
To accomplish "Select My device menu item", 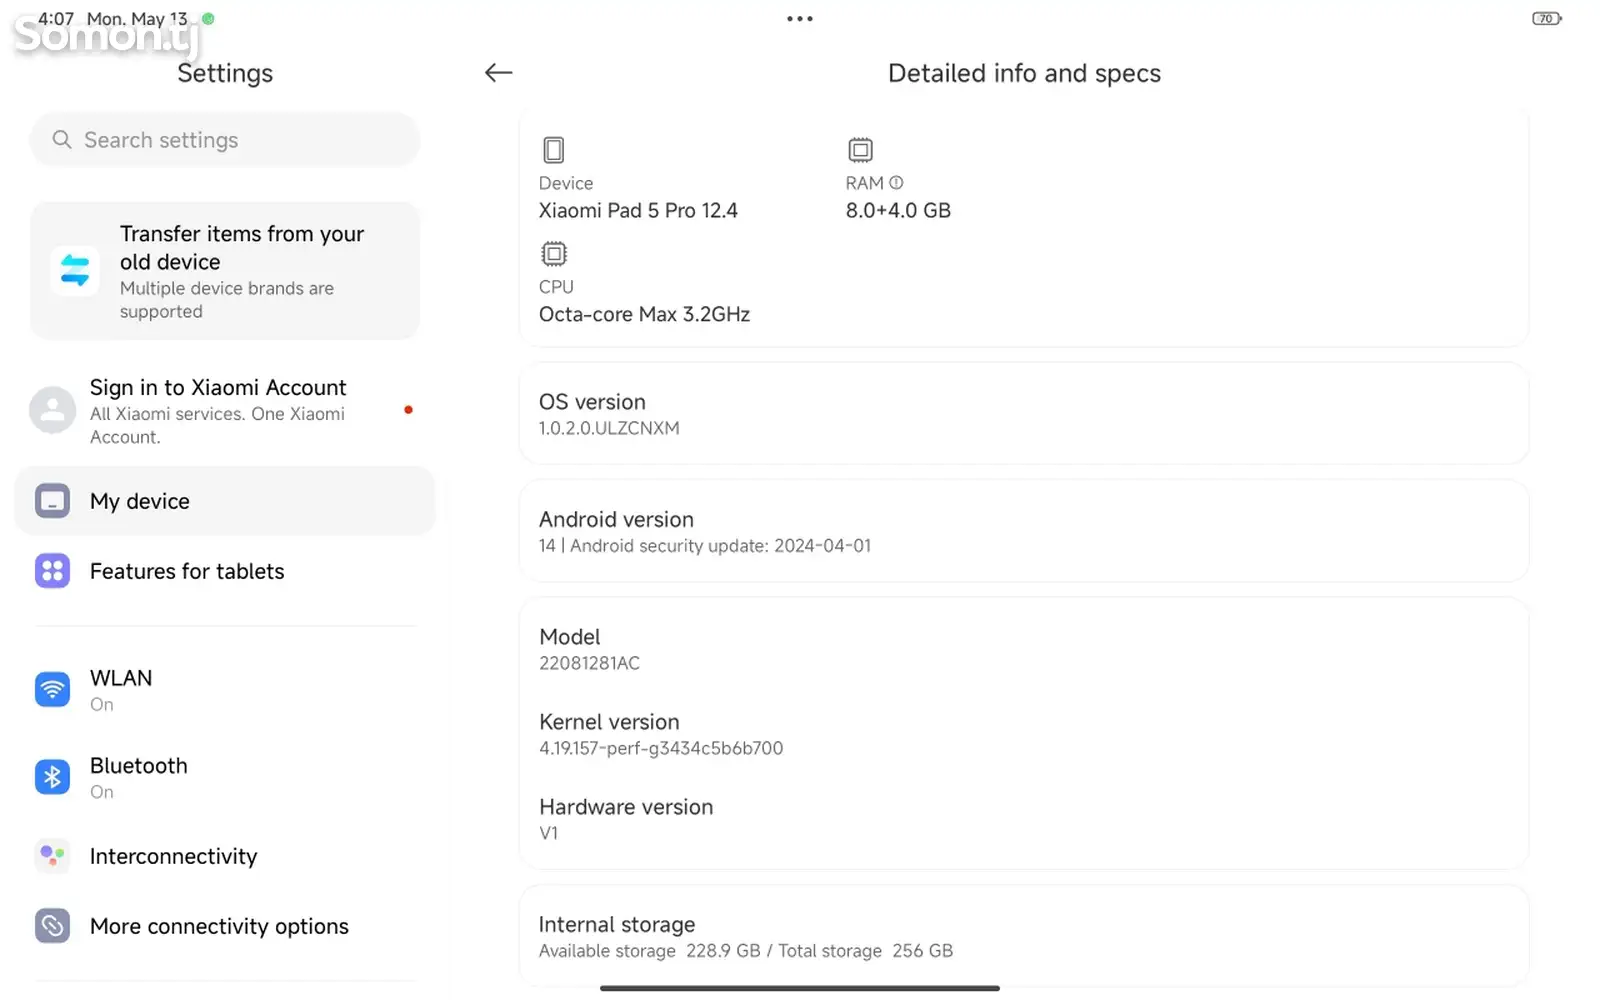I will pos(225,501).
